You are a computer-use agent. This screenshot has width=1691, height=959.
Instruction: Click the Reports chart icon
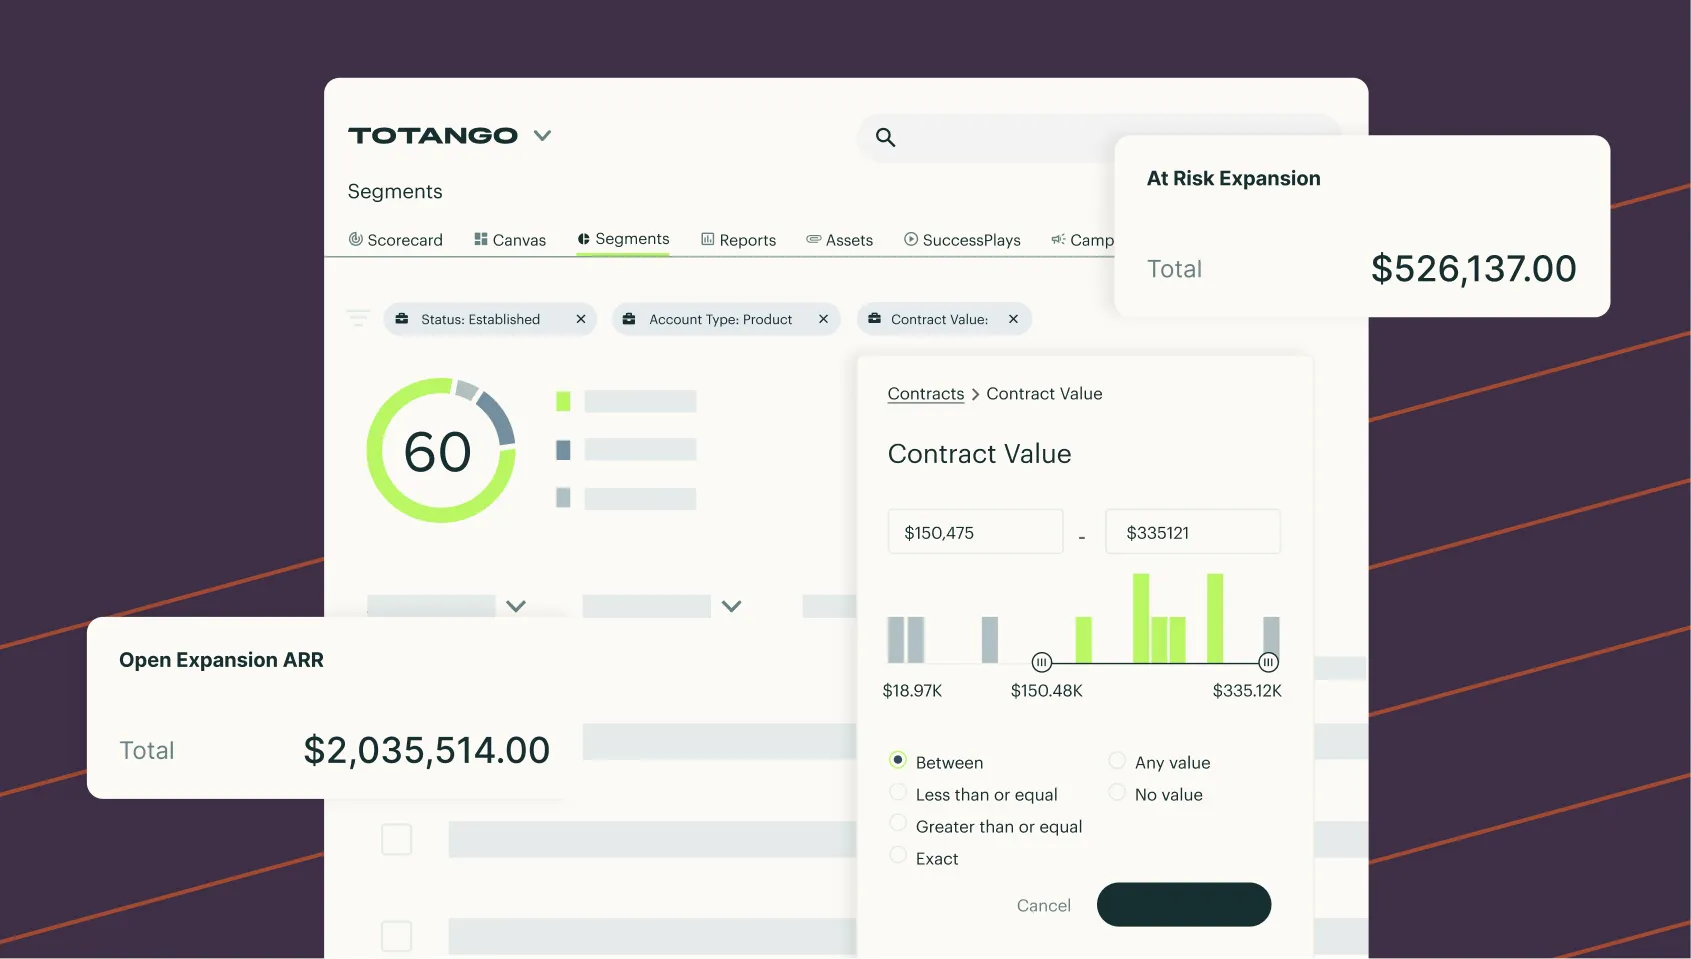(708, 239)
